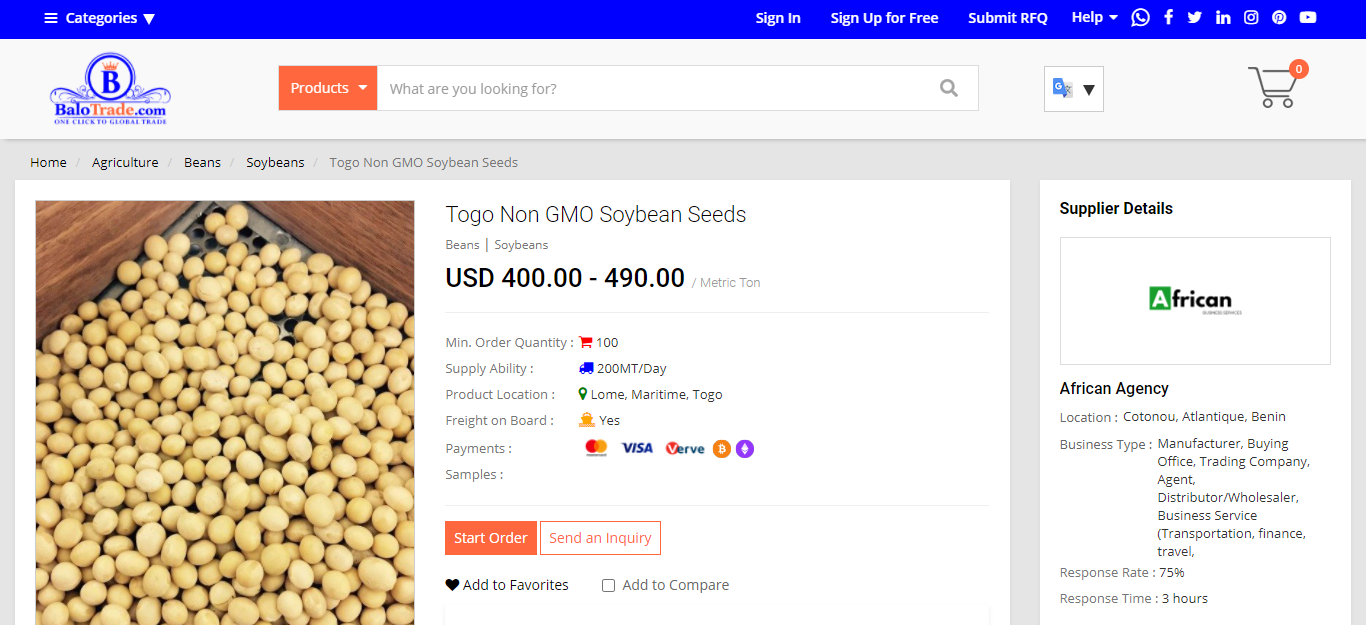Open Pinterest icon in top bar

tap(1279, 17)
